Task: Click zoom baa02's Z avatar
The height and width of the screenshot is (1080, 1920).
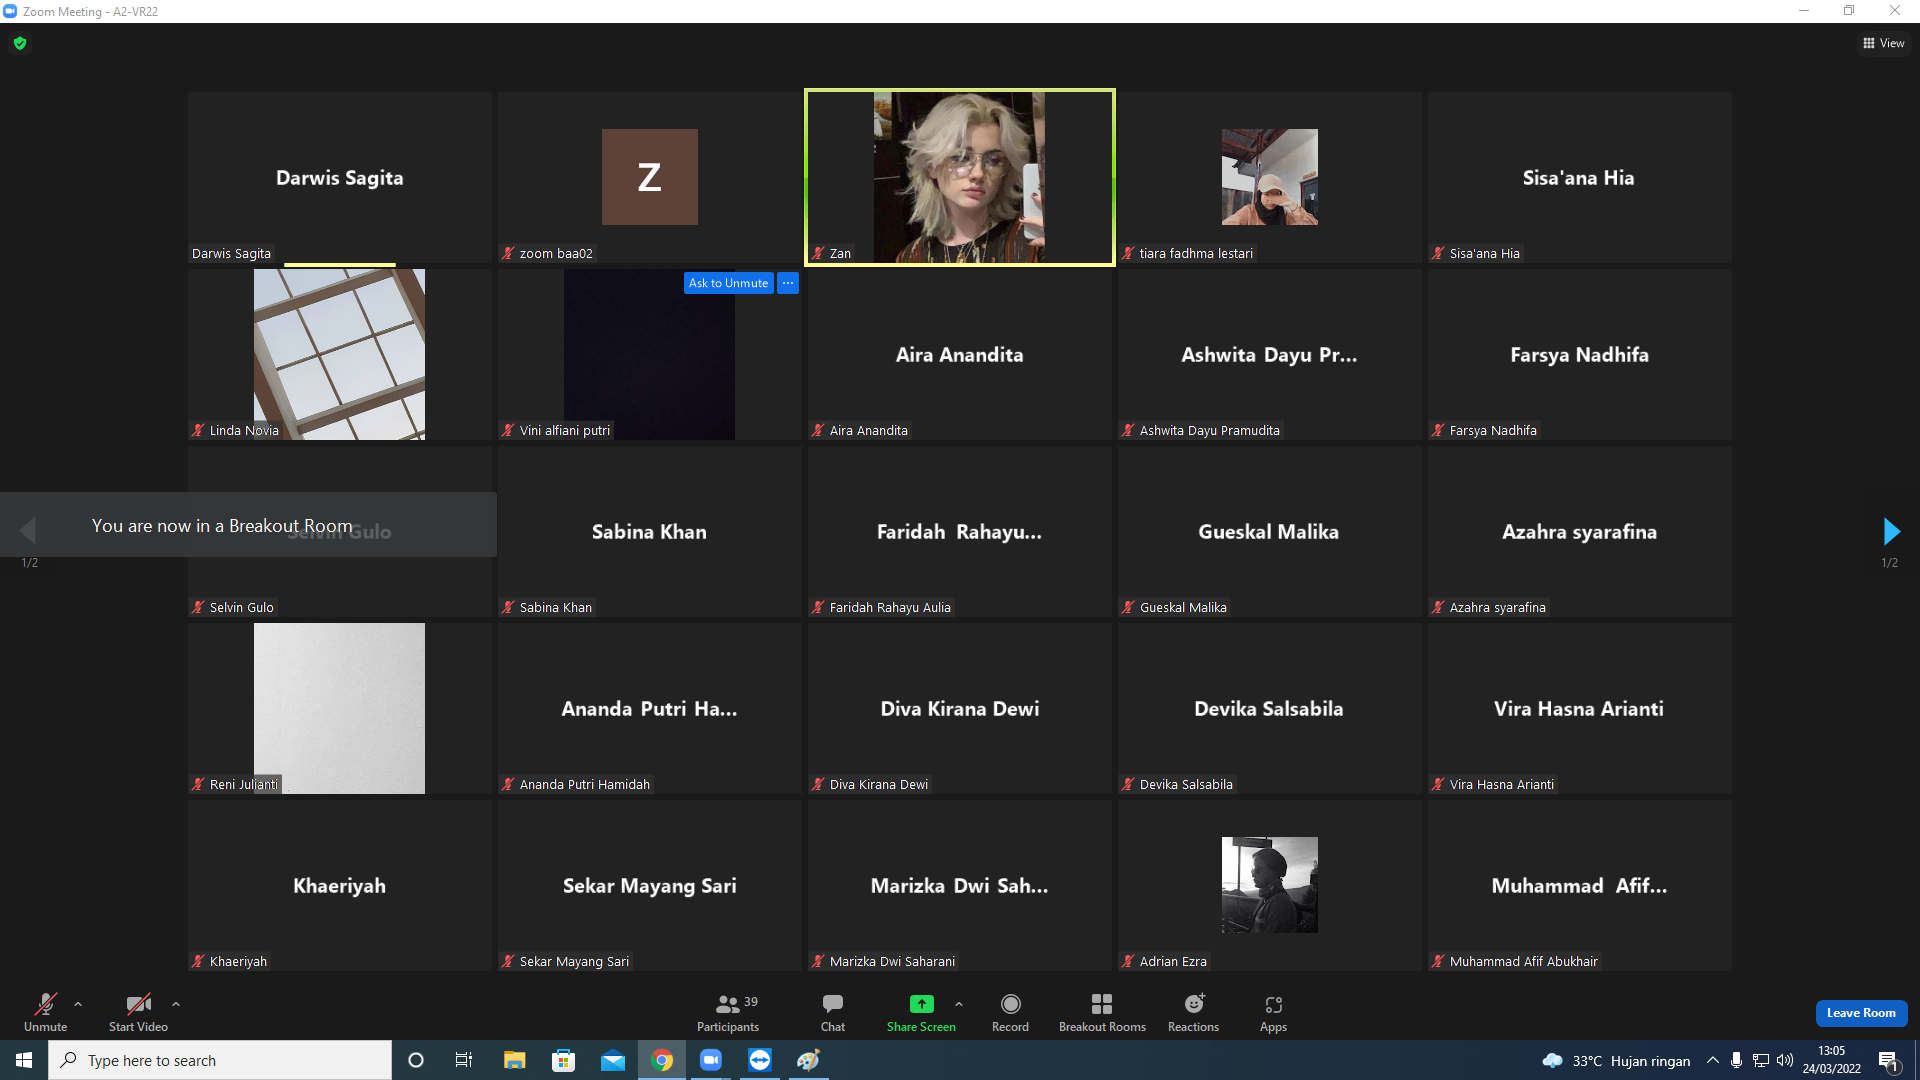Action: [x=649, y=177]
